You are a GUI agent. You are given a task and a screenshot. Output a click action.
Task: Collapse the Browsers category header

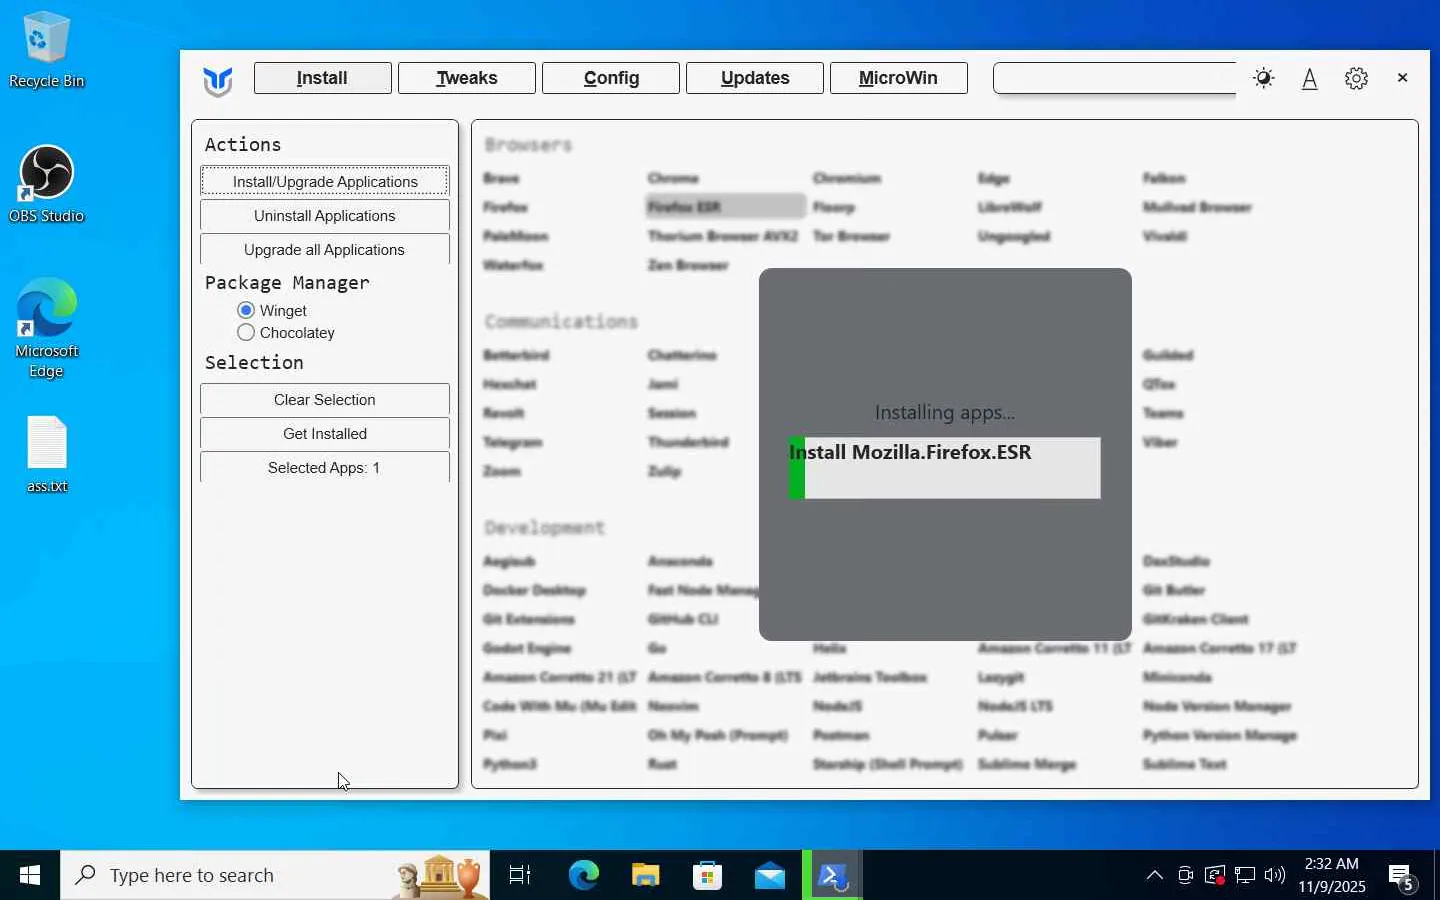[x=529, y=145]
